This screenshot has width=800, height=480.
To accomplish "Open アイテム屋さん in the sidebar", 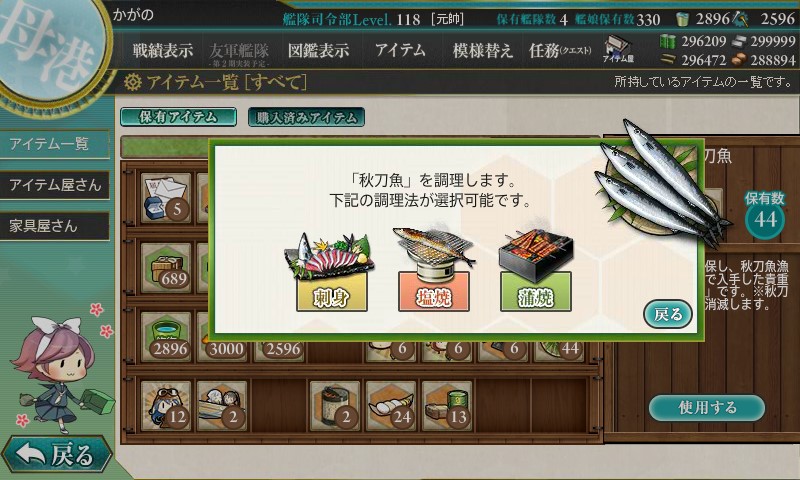I will [55, 185].
